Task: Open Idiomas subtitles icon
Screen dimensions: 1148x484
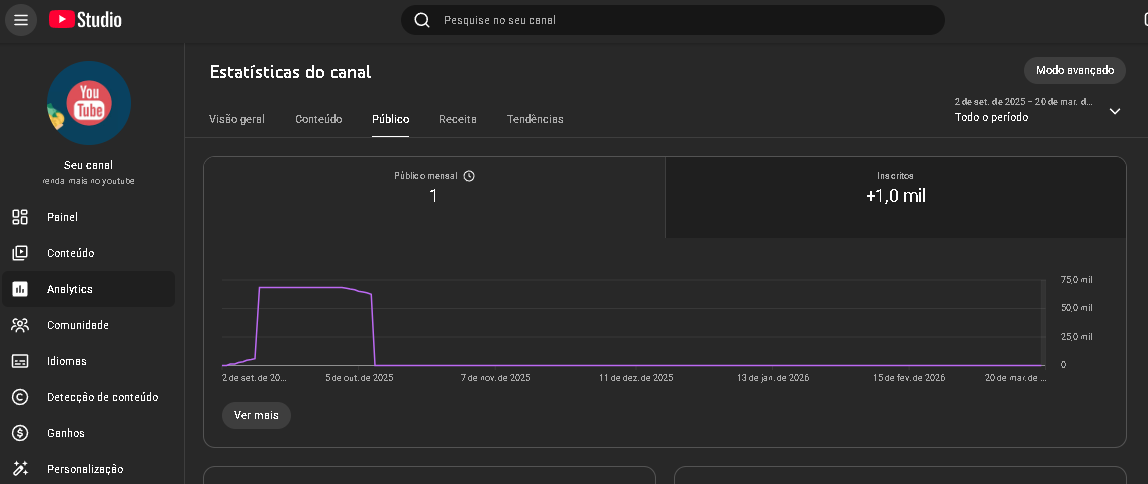Action: coord(20,361)
